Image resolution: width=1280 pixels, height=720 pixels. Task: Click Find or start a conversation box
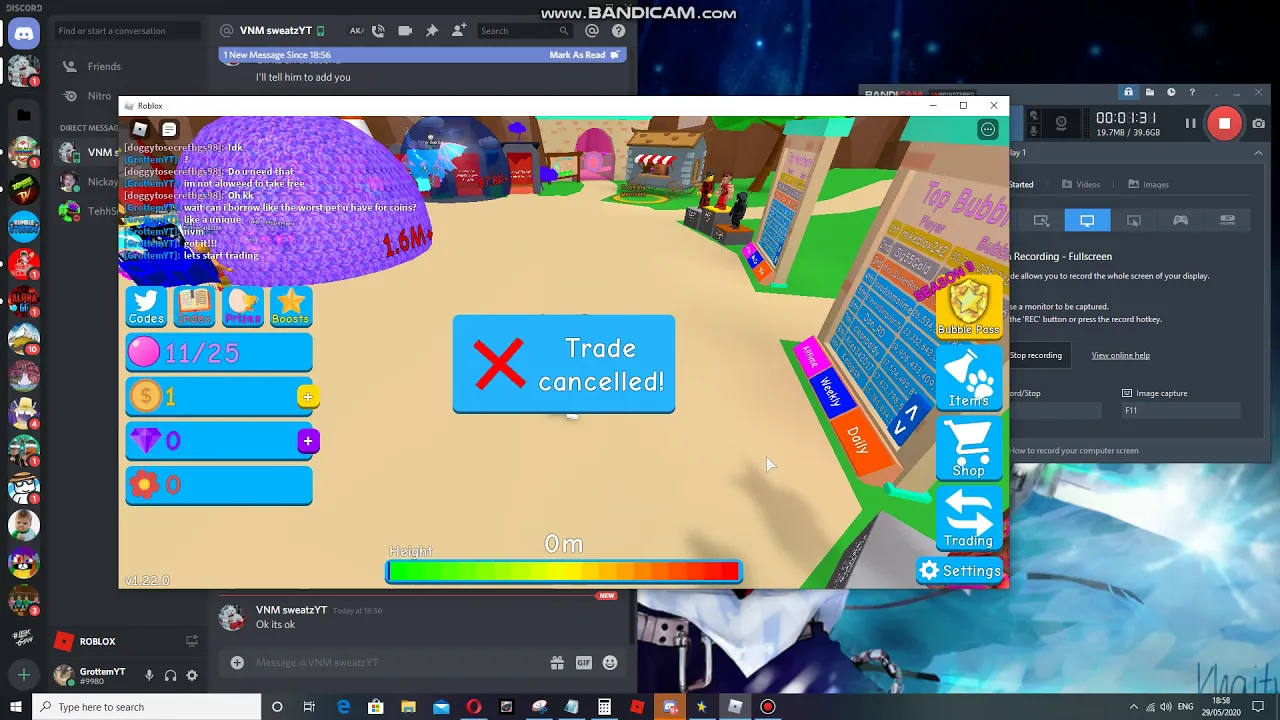pyautogui.click(x=126, y=31)
